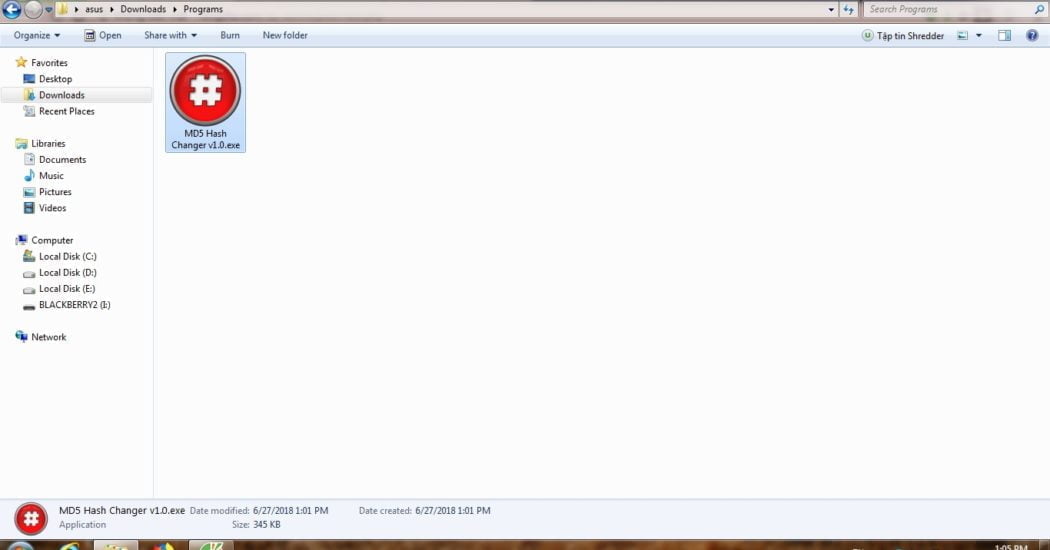
Task: Select Network in the navigation pane
Action: pyautogui.click(x=48, y=337)
